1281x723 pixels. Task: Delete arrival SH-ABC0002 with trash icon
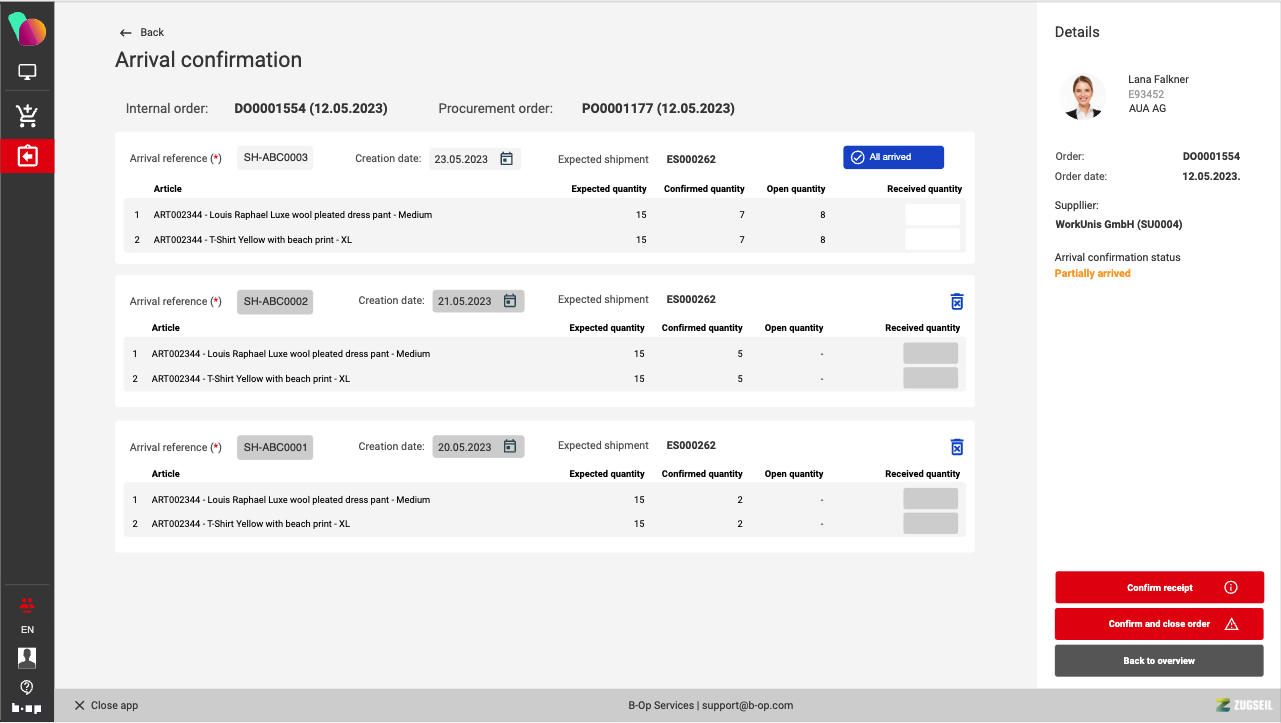(956, 302)
